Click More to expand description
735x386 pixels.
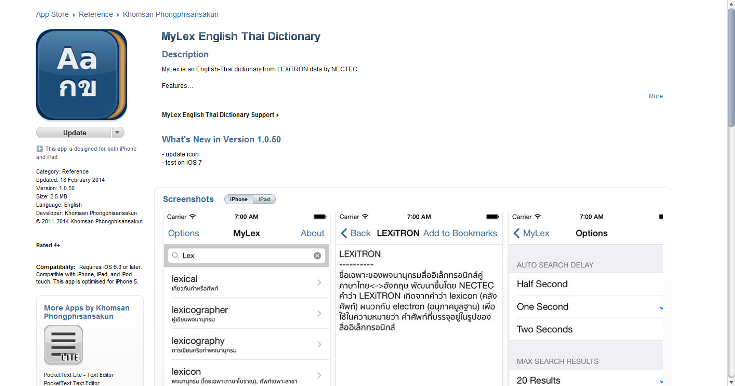pos(656,96)
